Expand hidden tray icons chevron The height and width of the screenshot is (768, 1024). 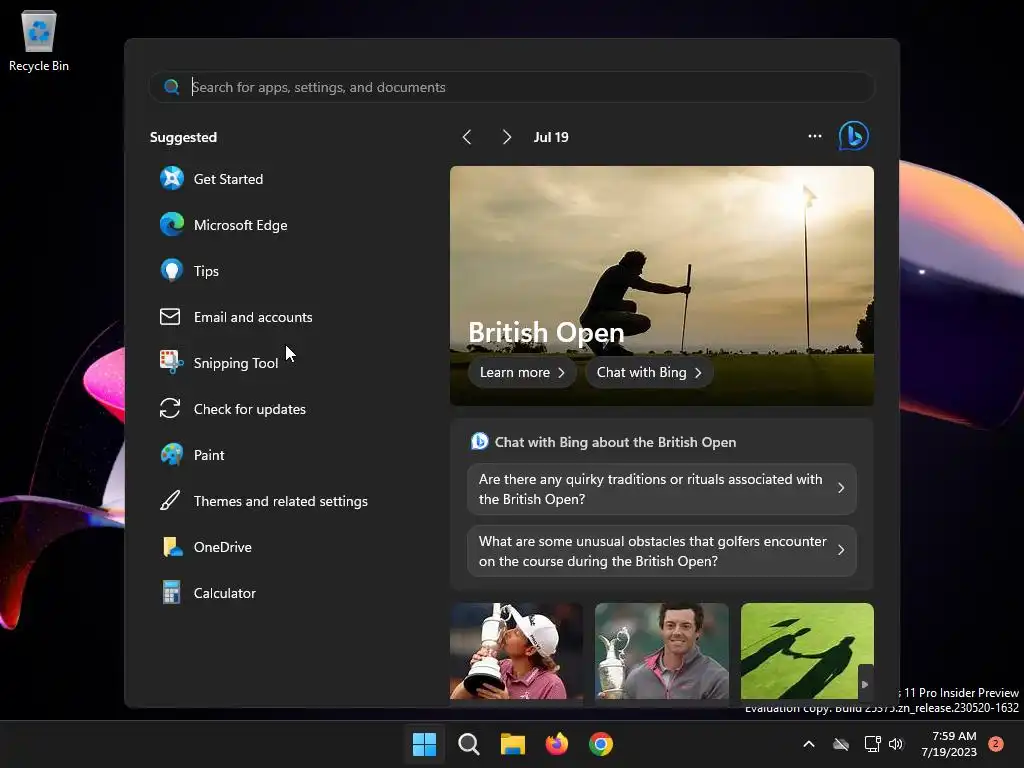808,744
